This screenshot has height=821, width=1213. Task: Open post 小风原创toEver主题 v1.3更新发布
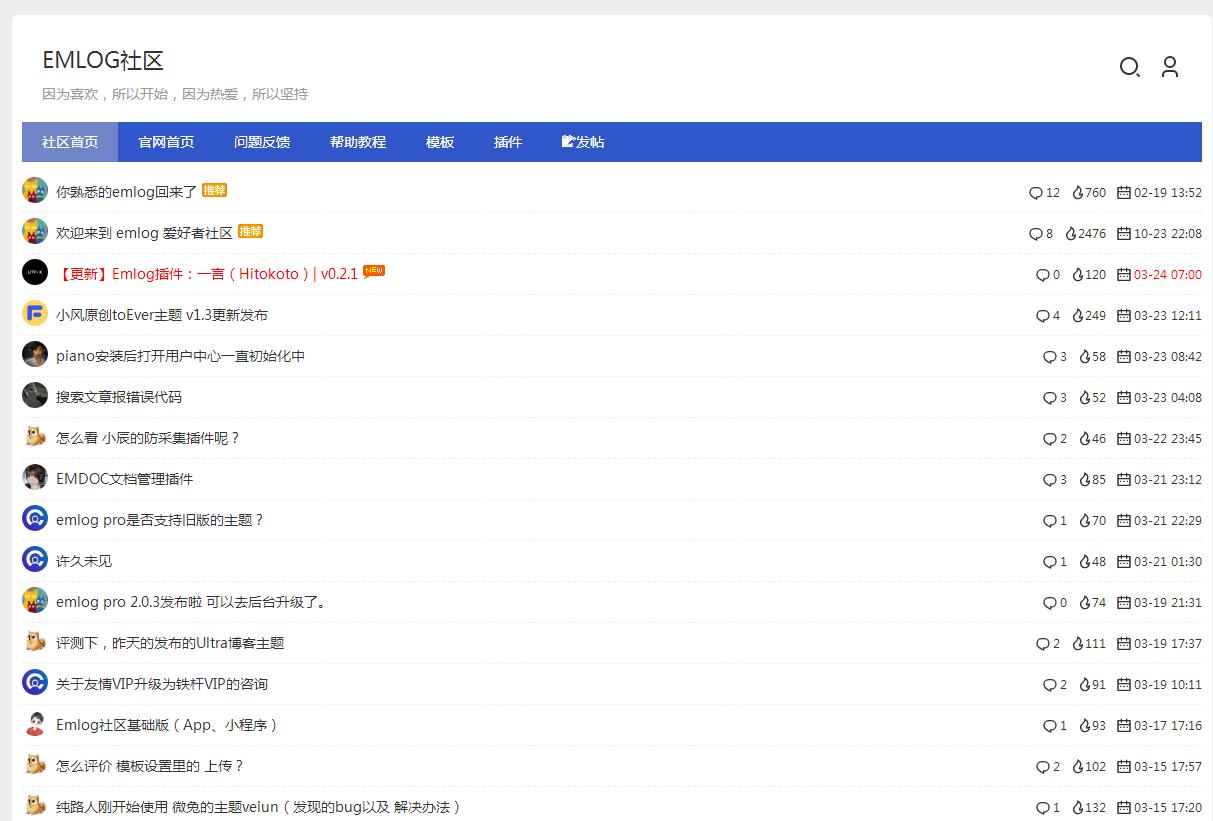162,315
